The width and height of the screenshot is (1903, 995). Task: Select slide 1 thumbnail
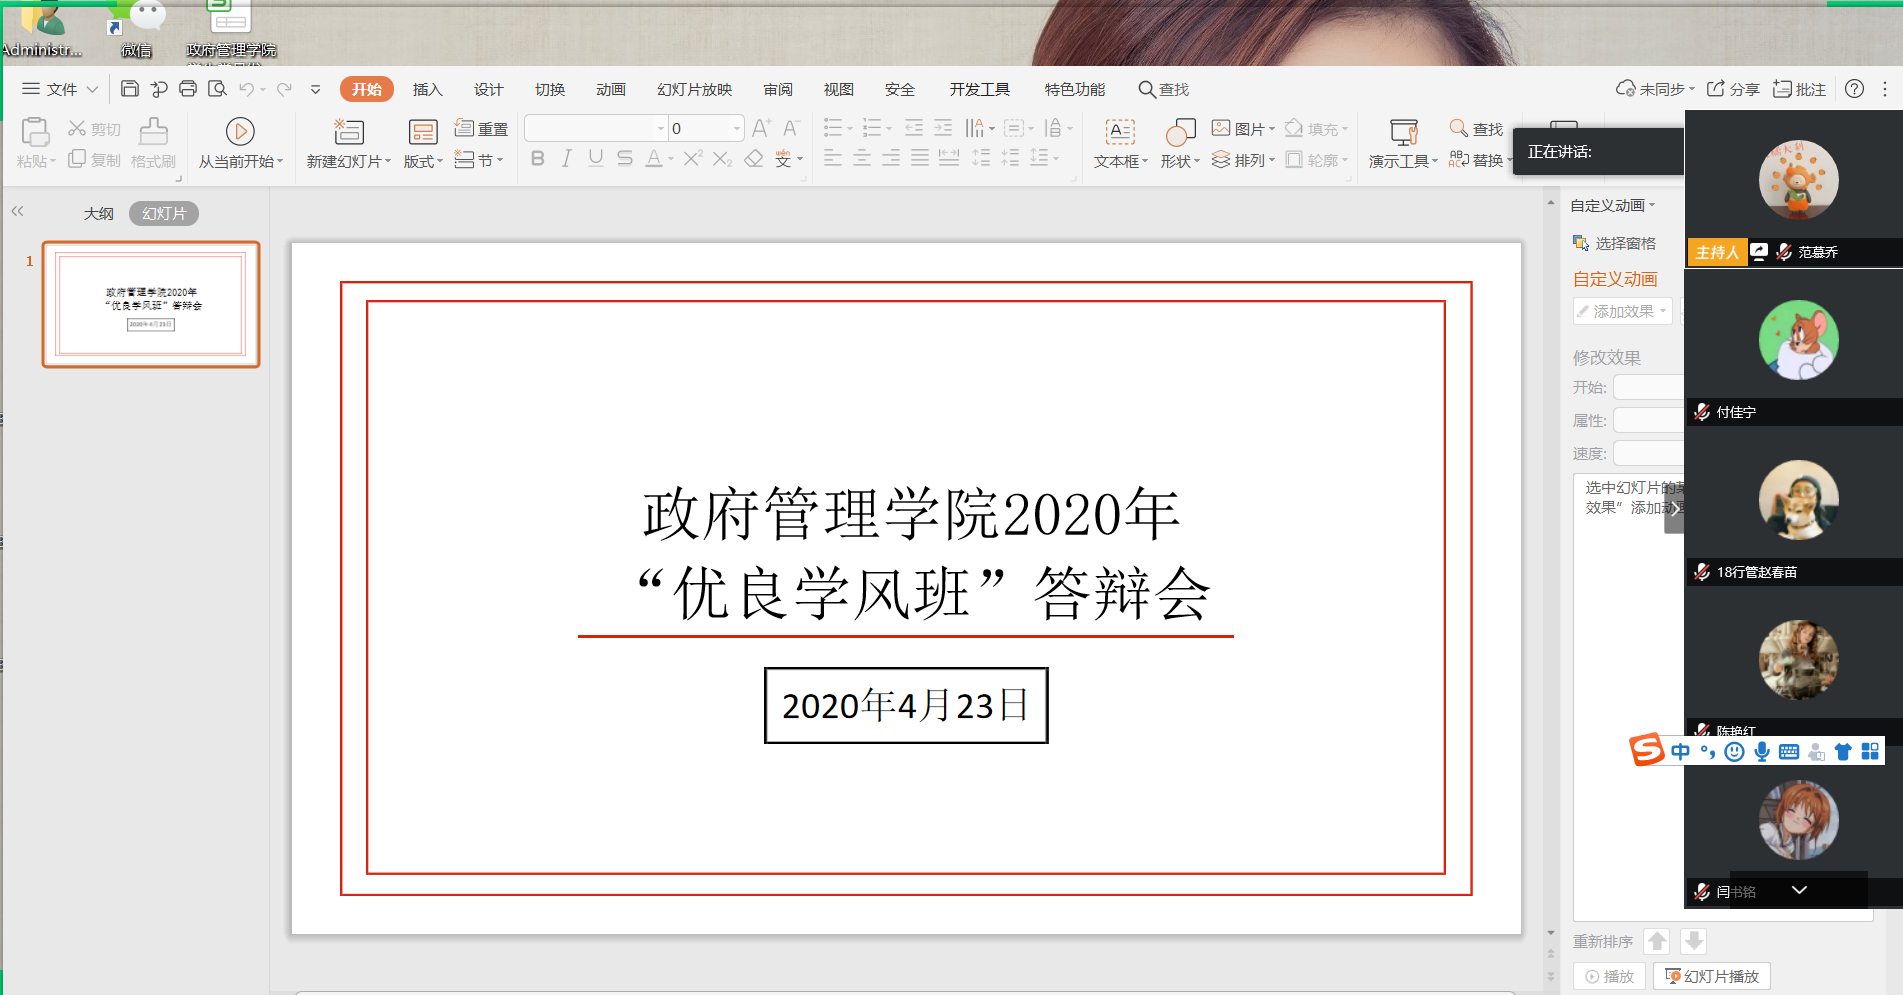[151, 304]
